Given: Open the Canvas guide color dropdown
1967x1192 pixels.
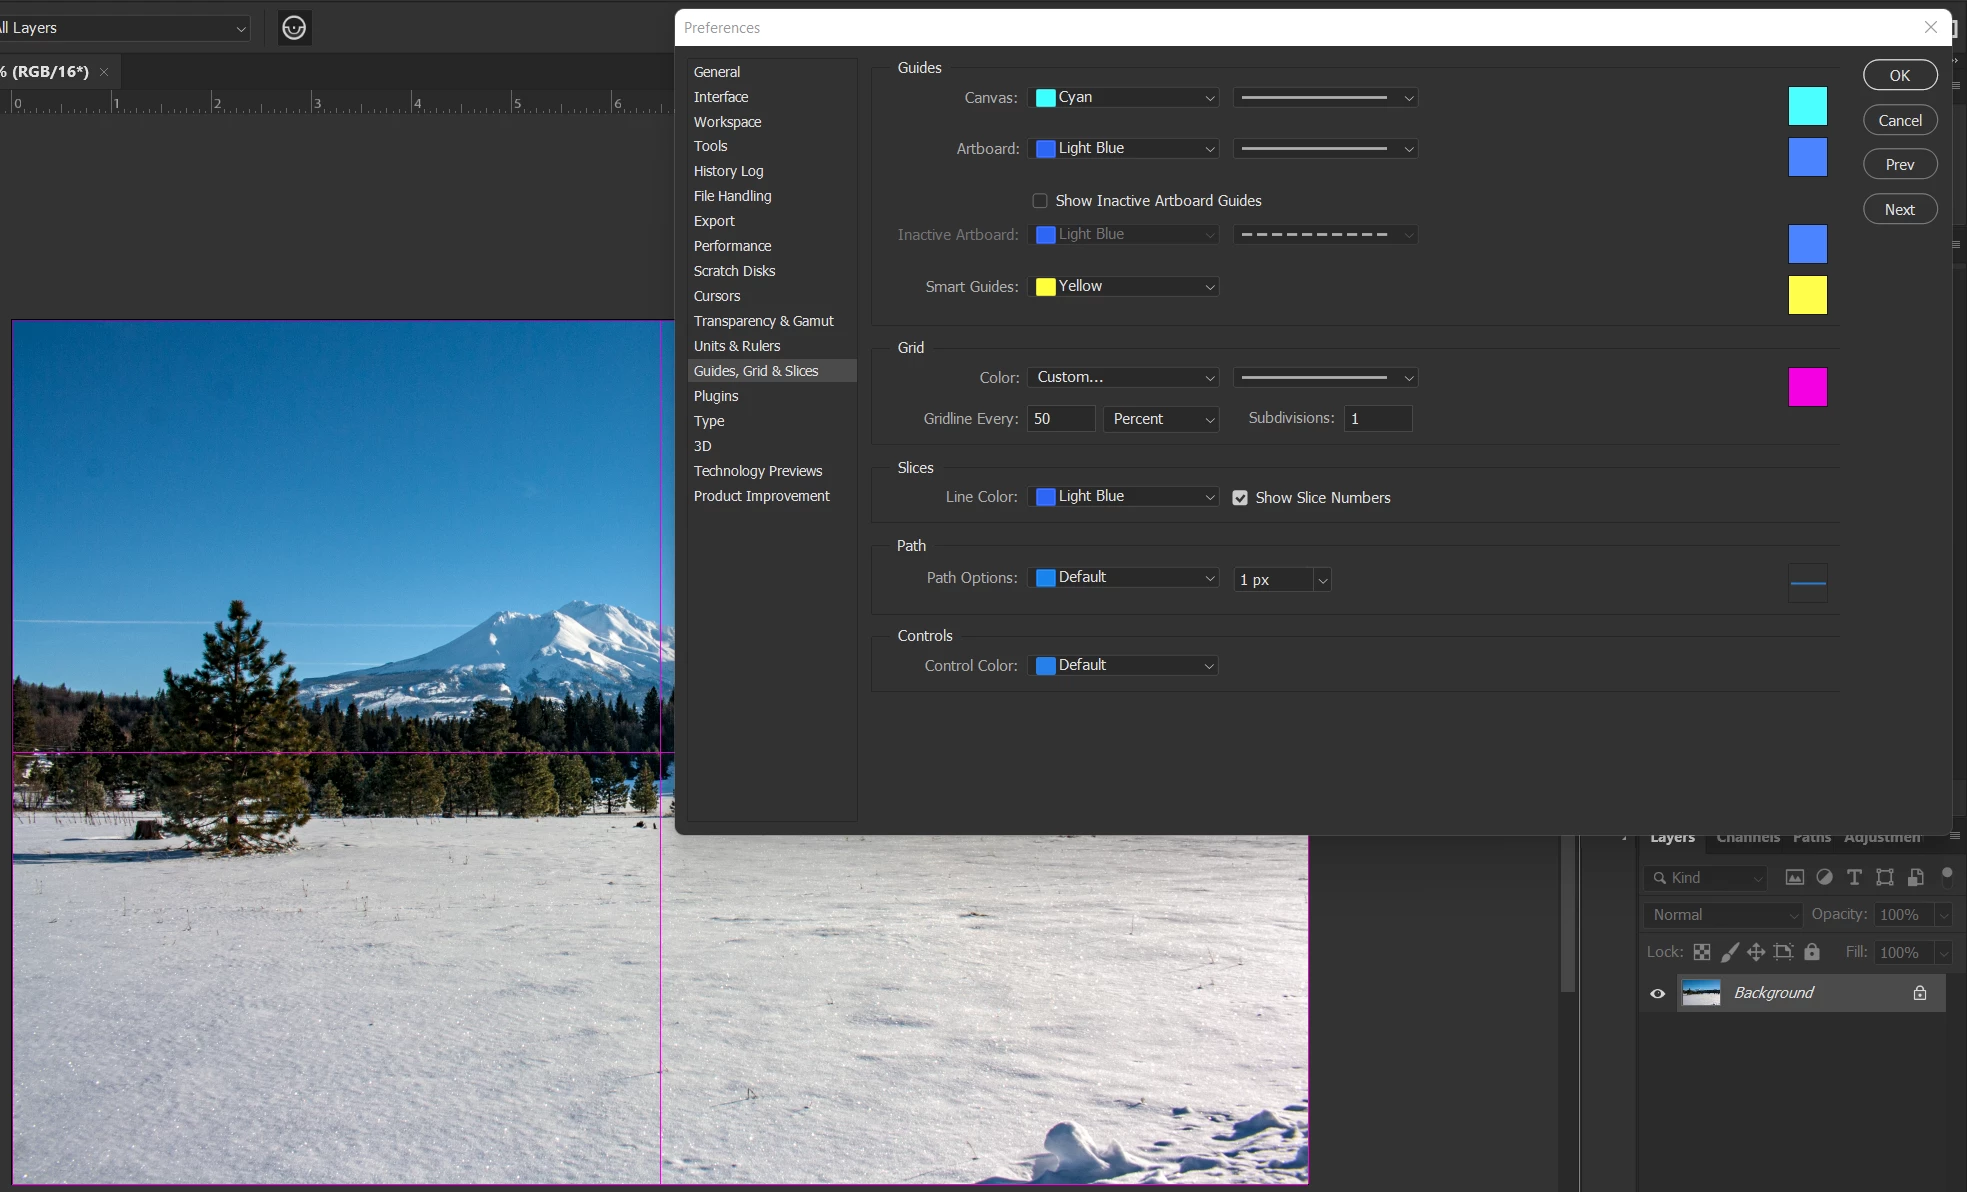Looking at the screenshot, I should (1124, 97).
